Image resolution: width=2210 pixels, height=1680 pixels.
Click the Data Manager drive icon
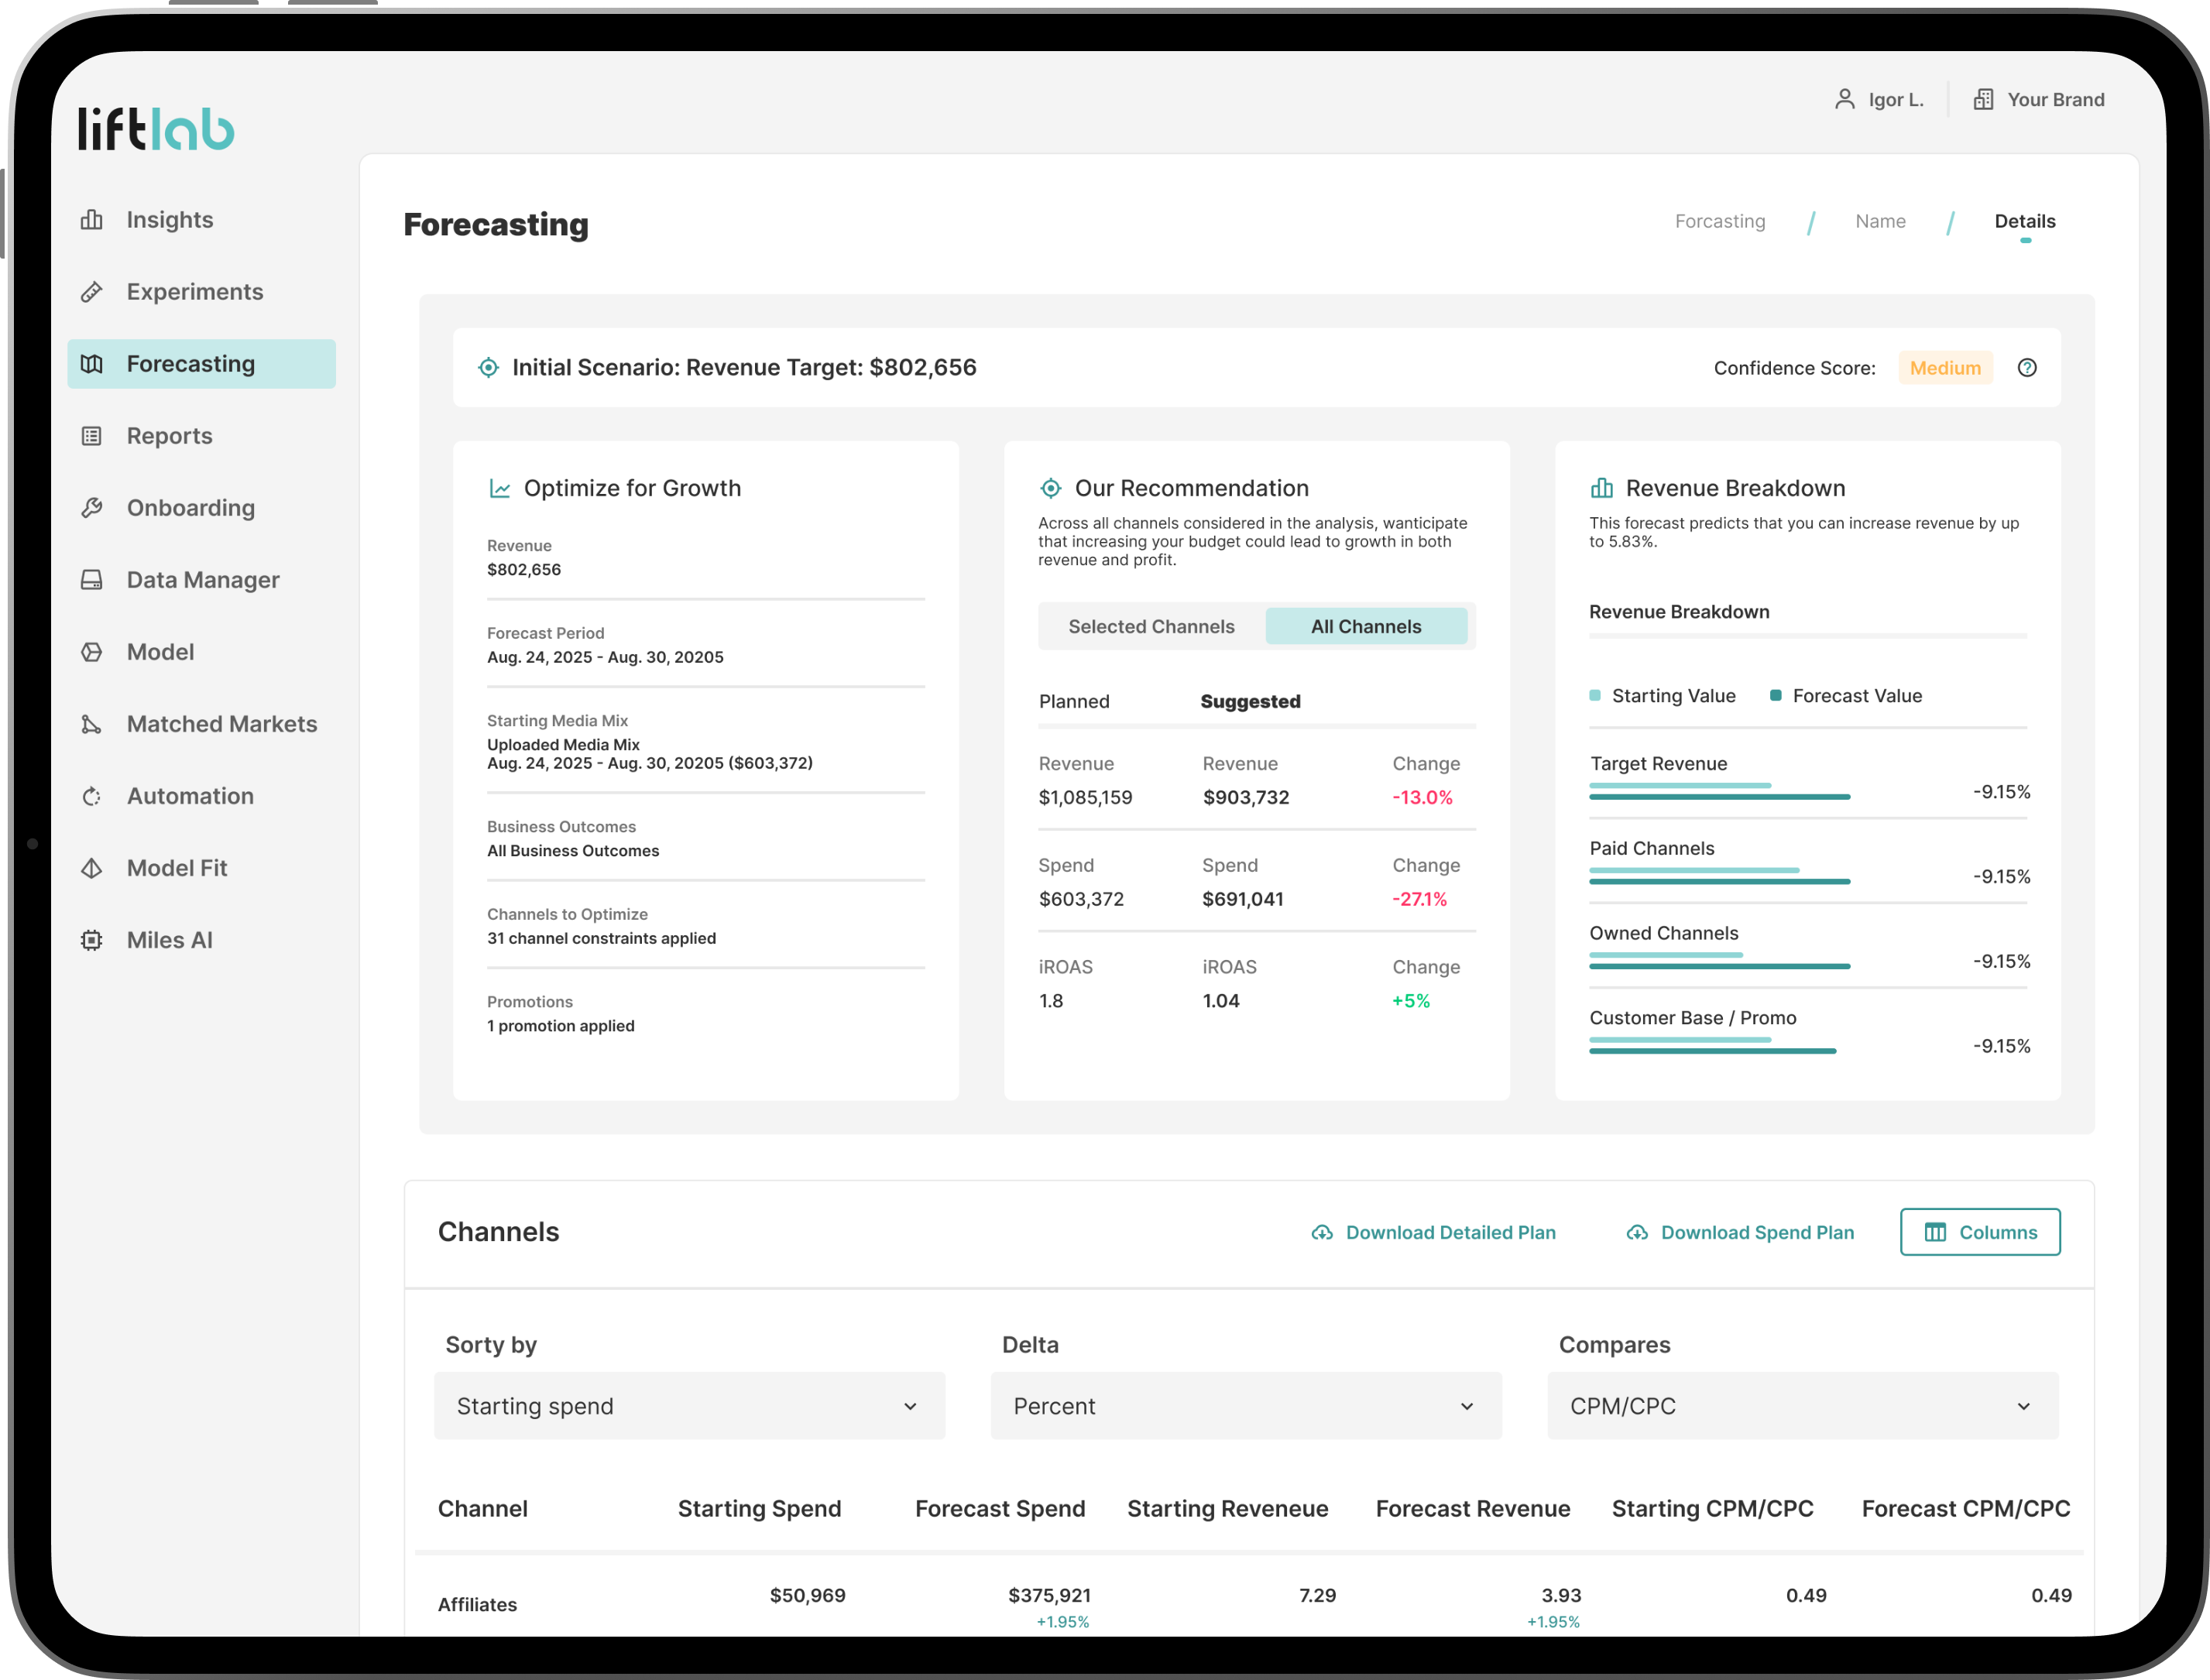(x=92, y=580)
